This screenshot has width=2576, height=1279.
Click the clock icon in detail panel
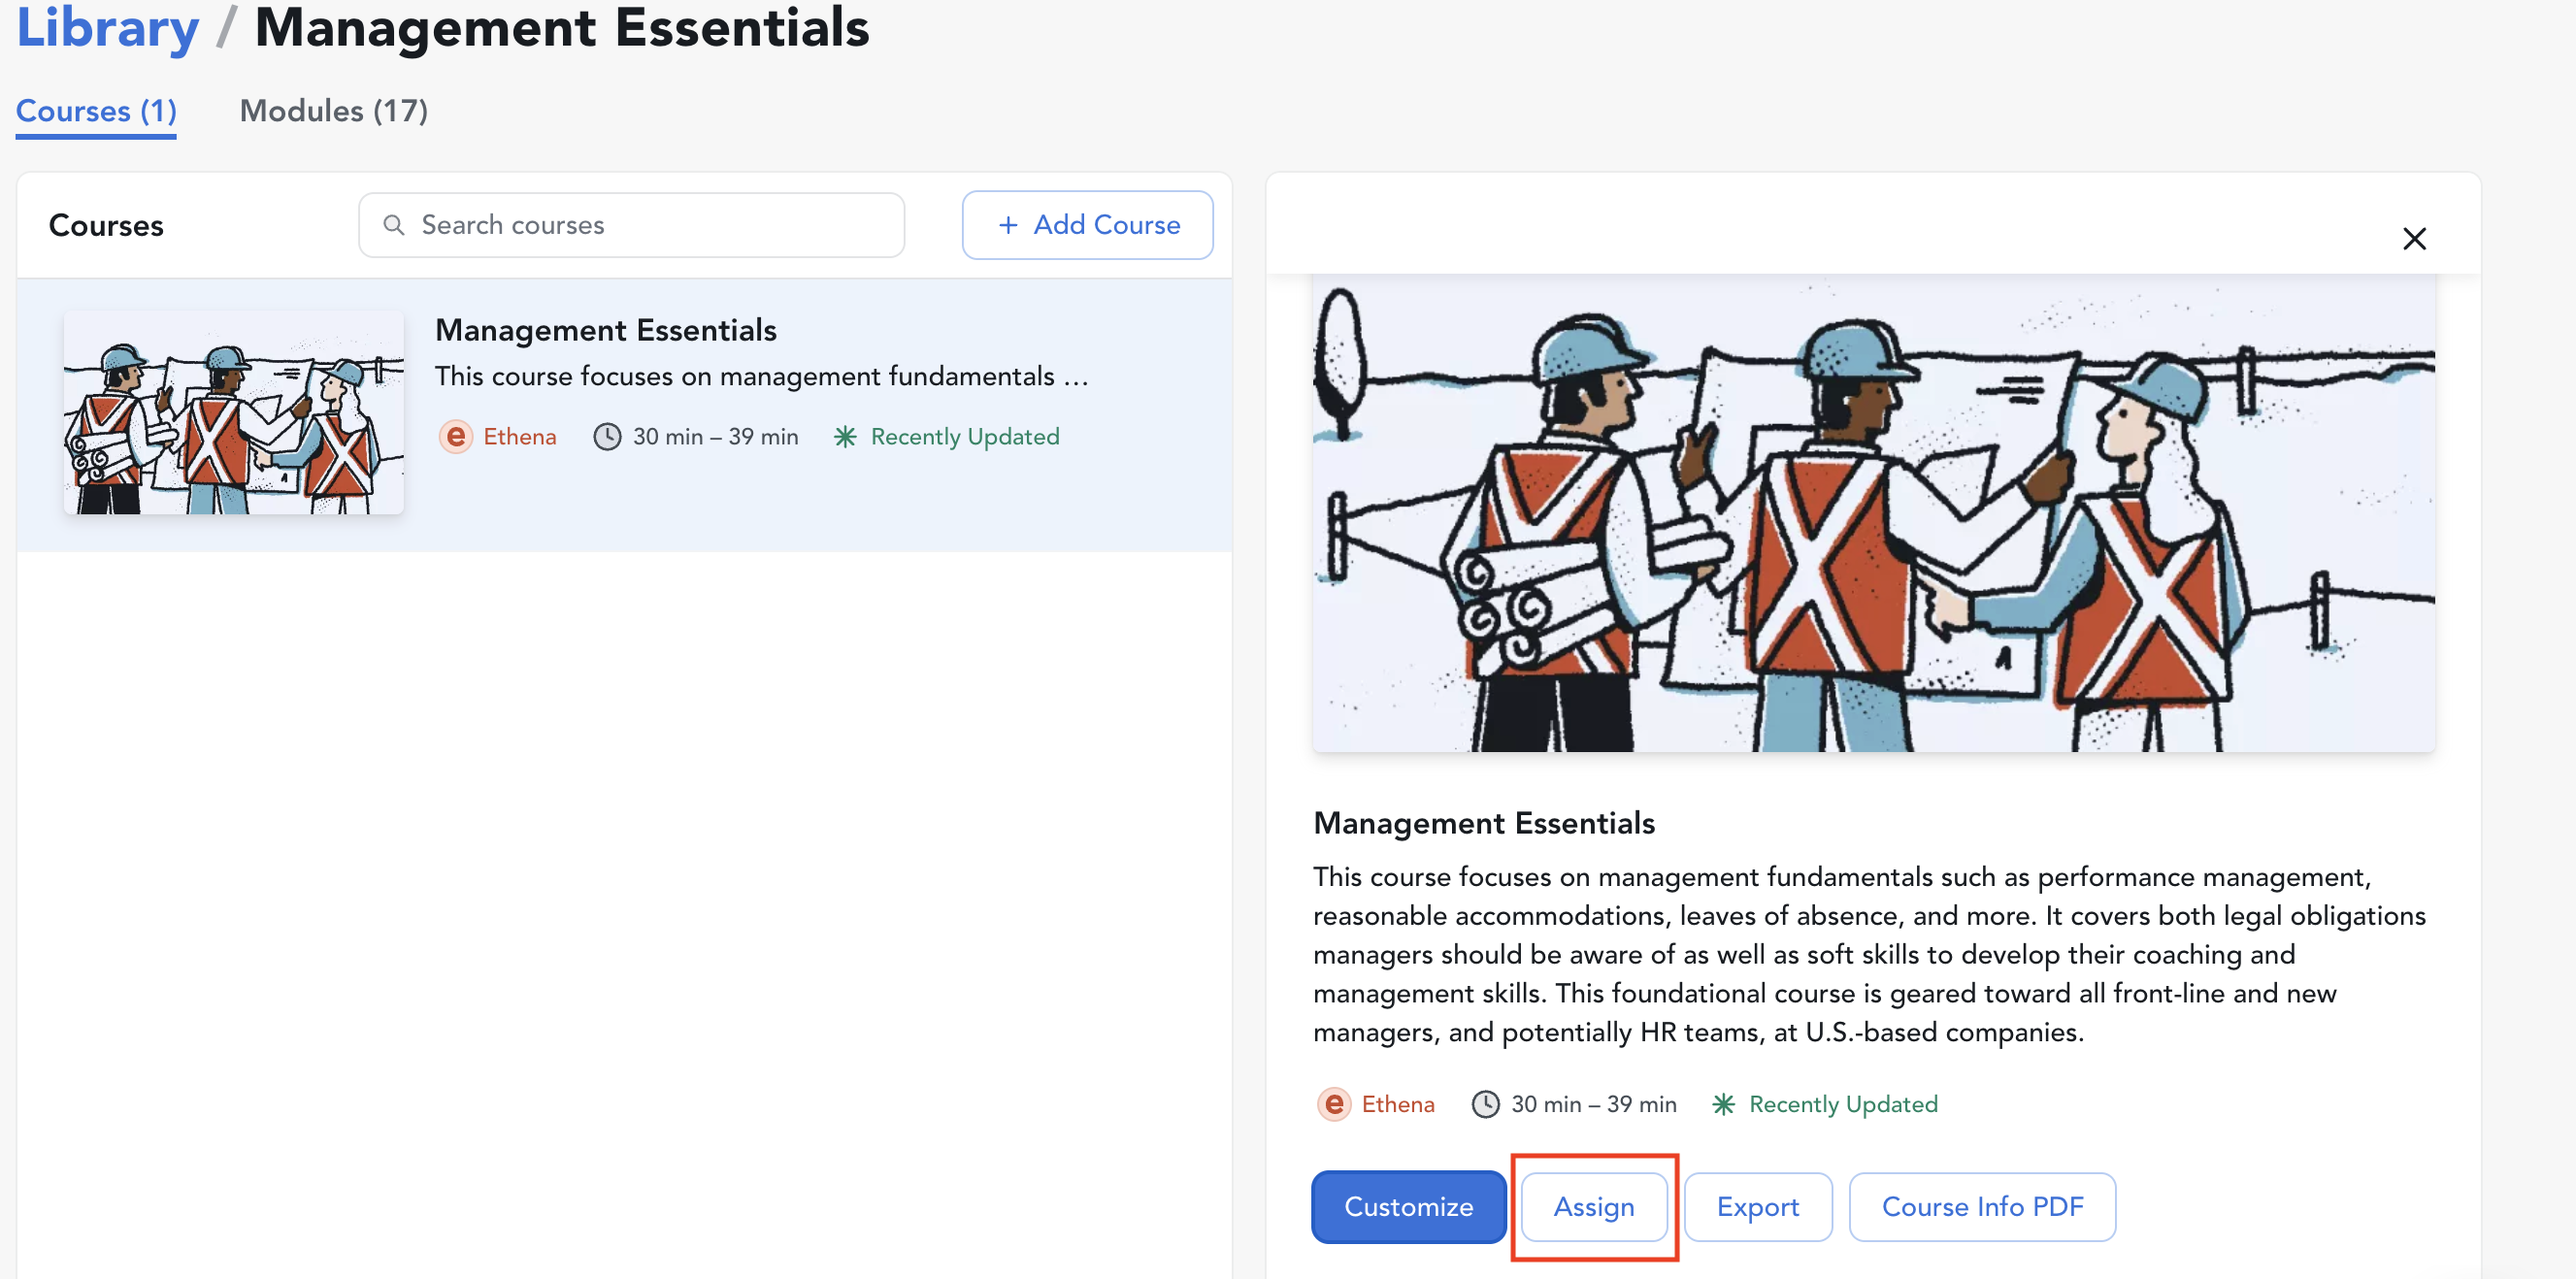pos(1485,1104)
